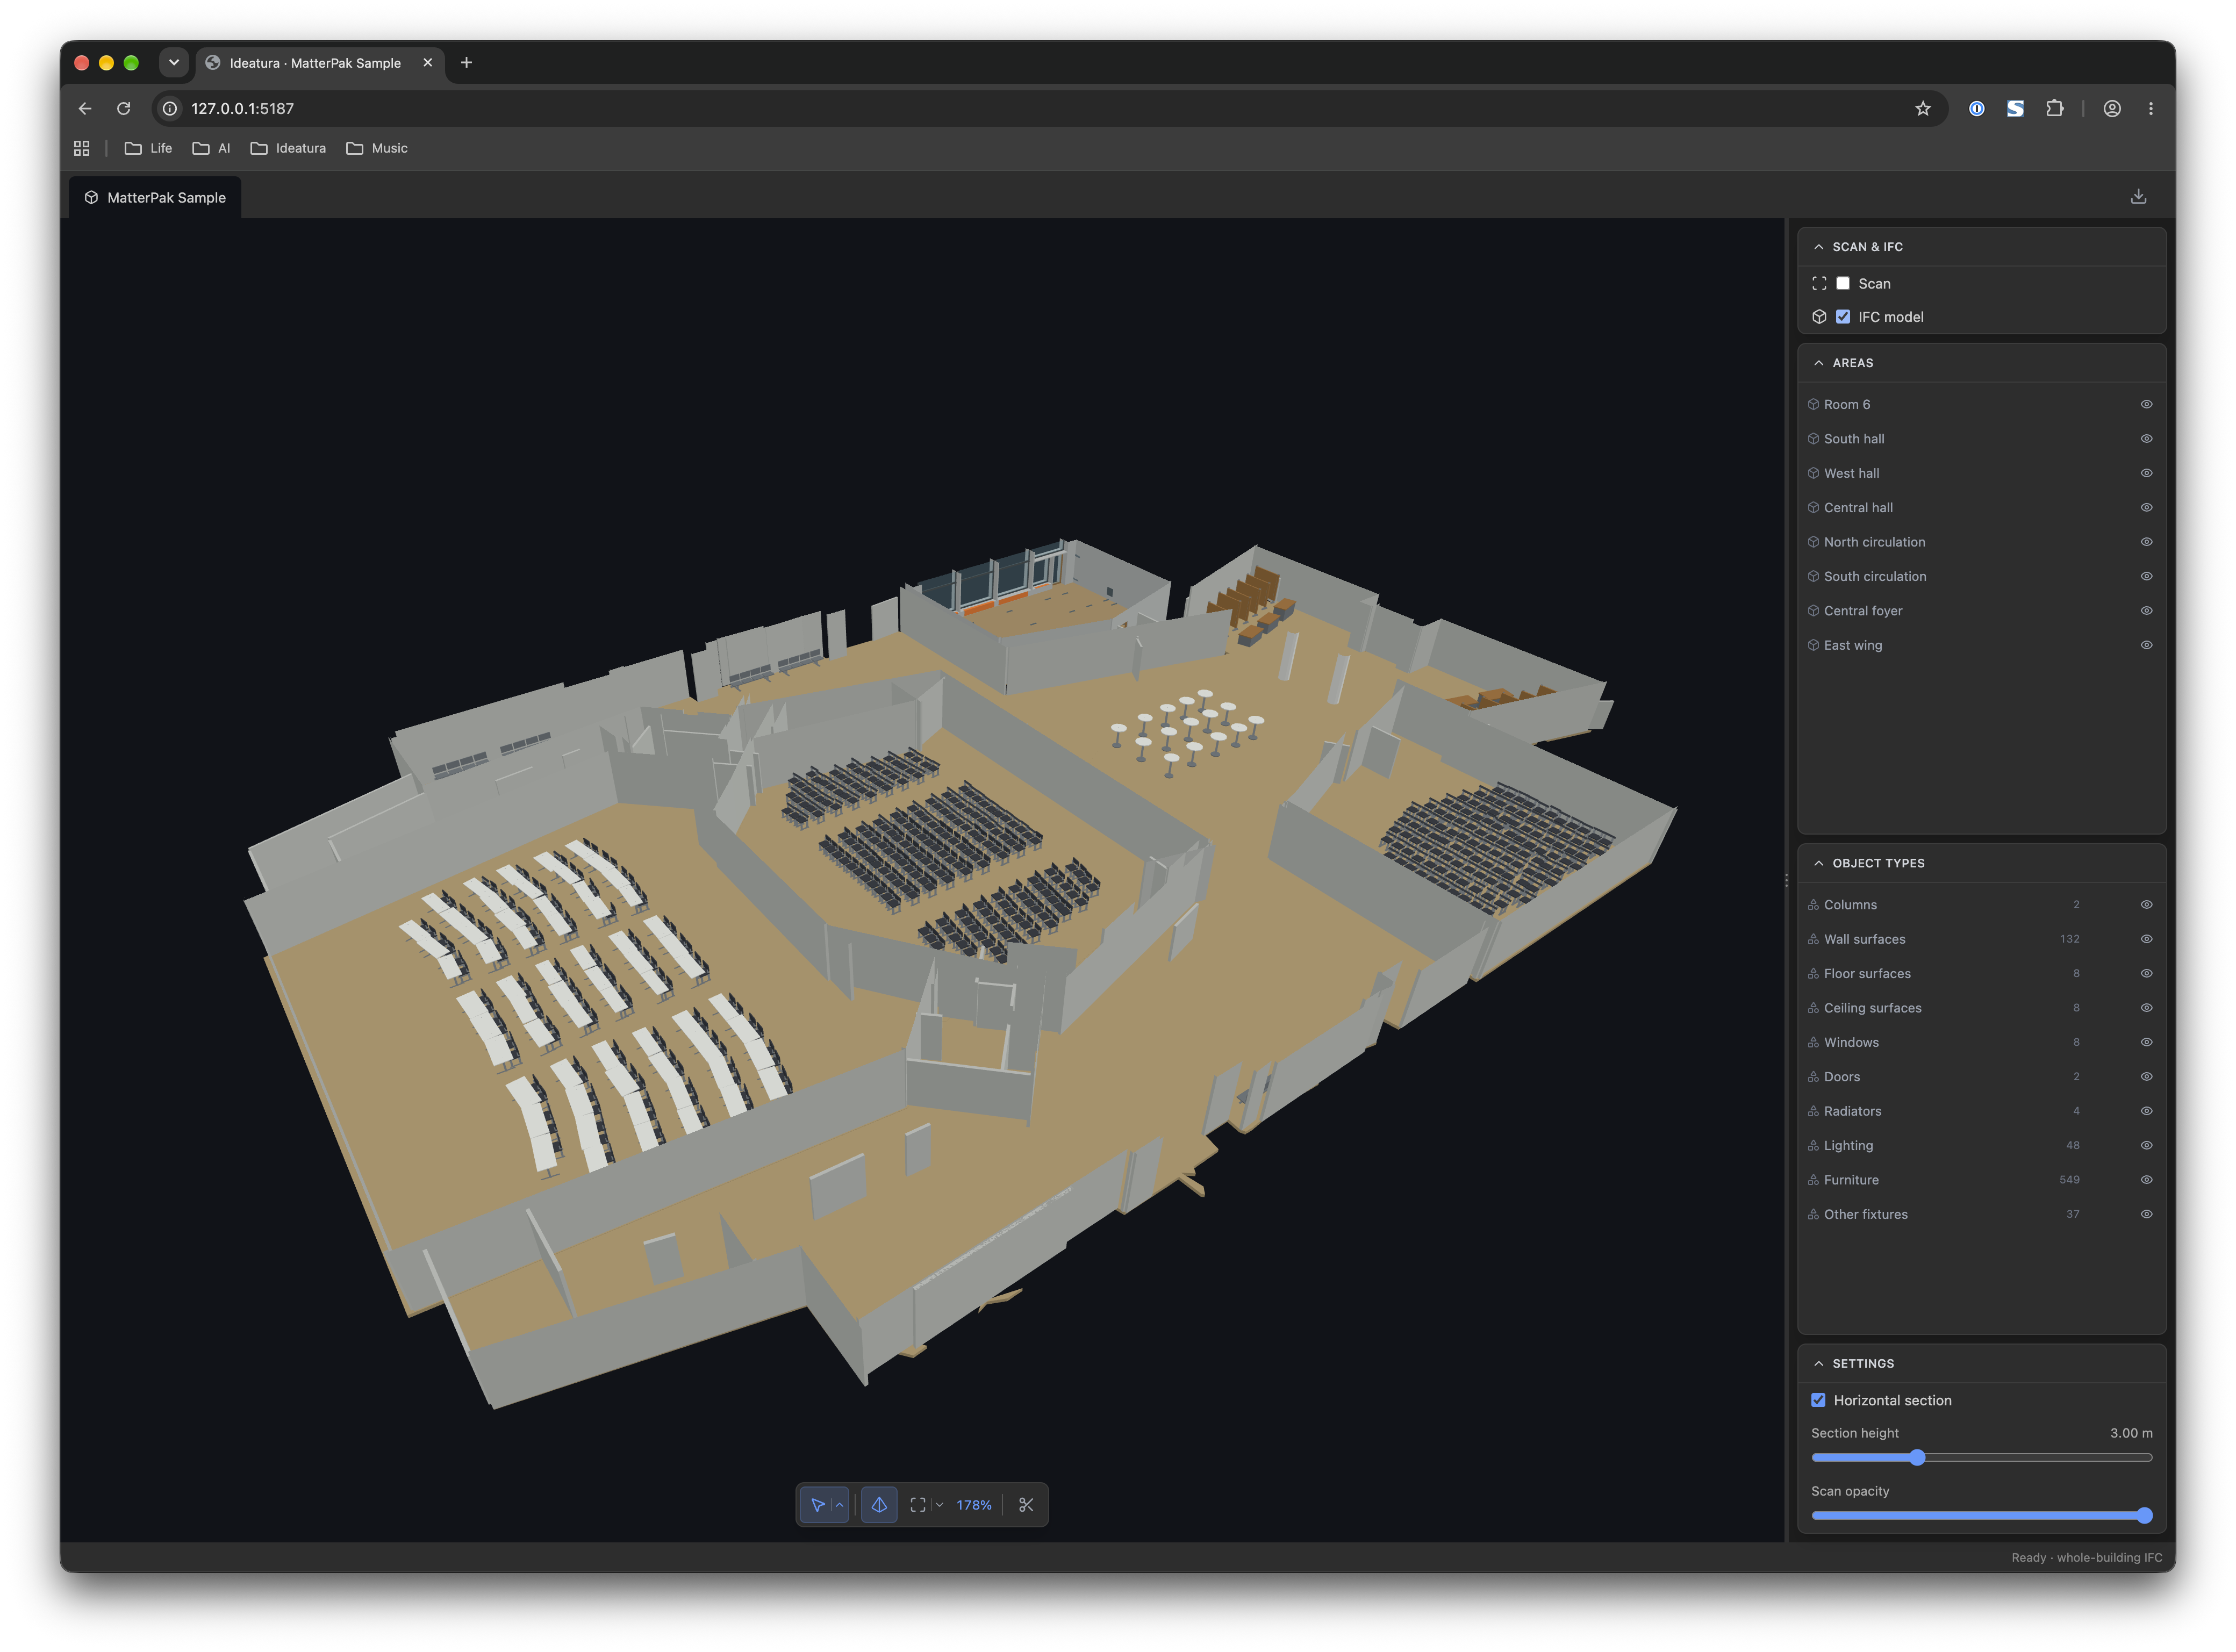The width and height of the screenshot is (2236, 1652).
Task: Hide the South hall area
Action: click(x=2146, y=439)
